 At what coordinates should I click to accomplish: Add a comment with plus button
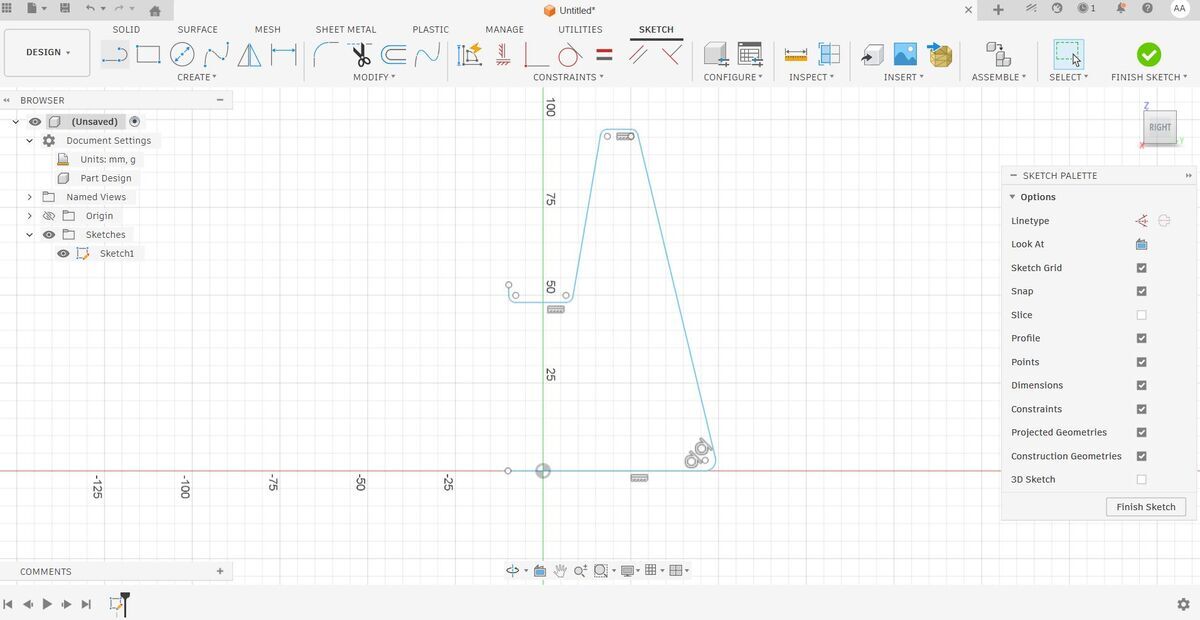click(220, 571)
